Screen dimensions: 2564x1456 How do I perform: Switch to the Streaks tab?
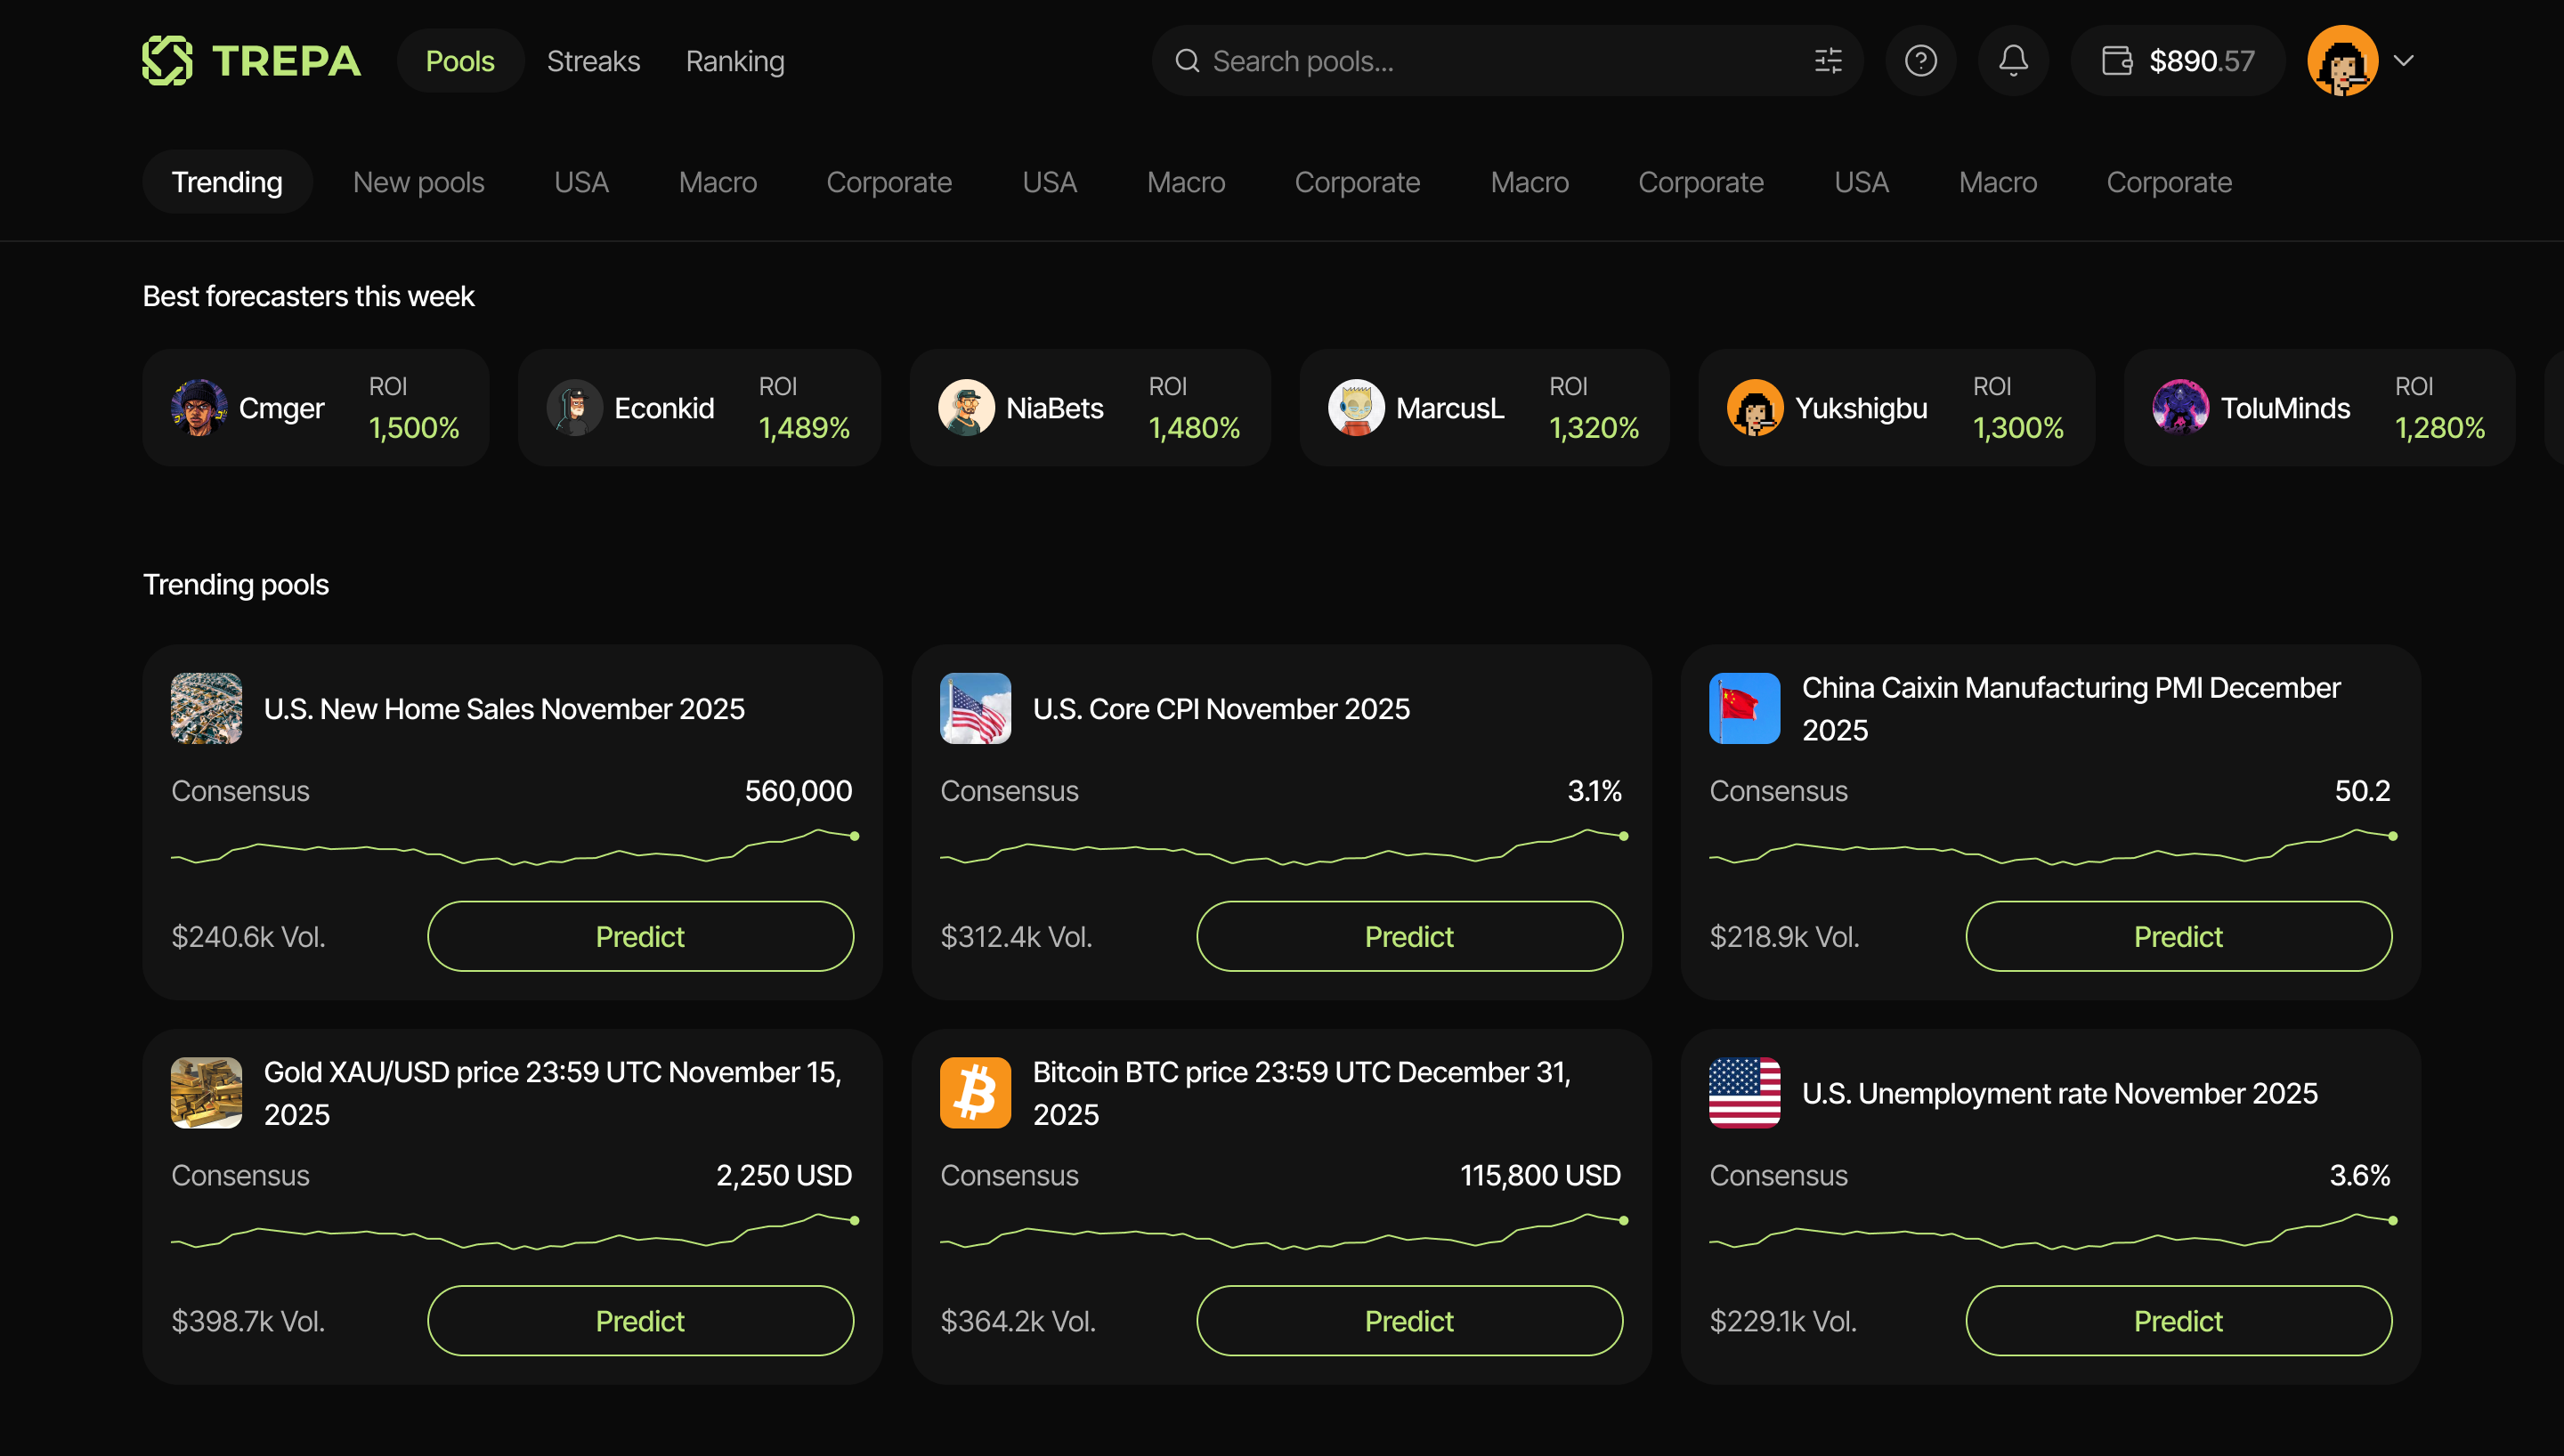point(593,61)
